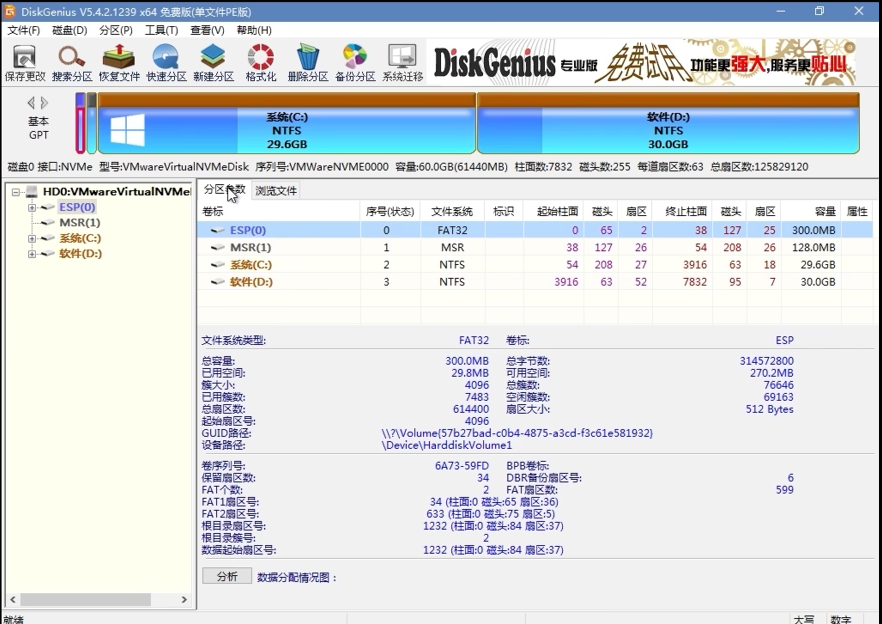
Task: Click the drive icon of ESP(0) table row
Action: (217, 230)
